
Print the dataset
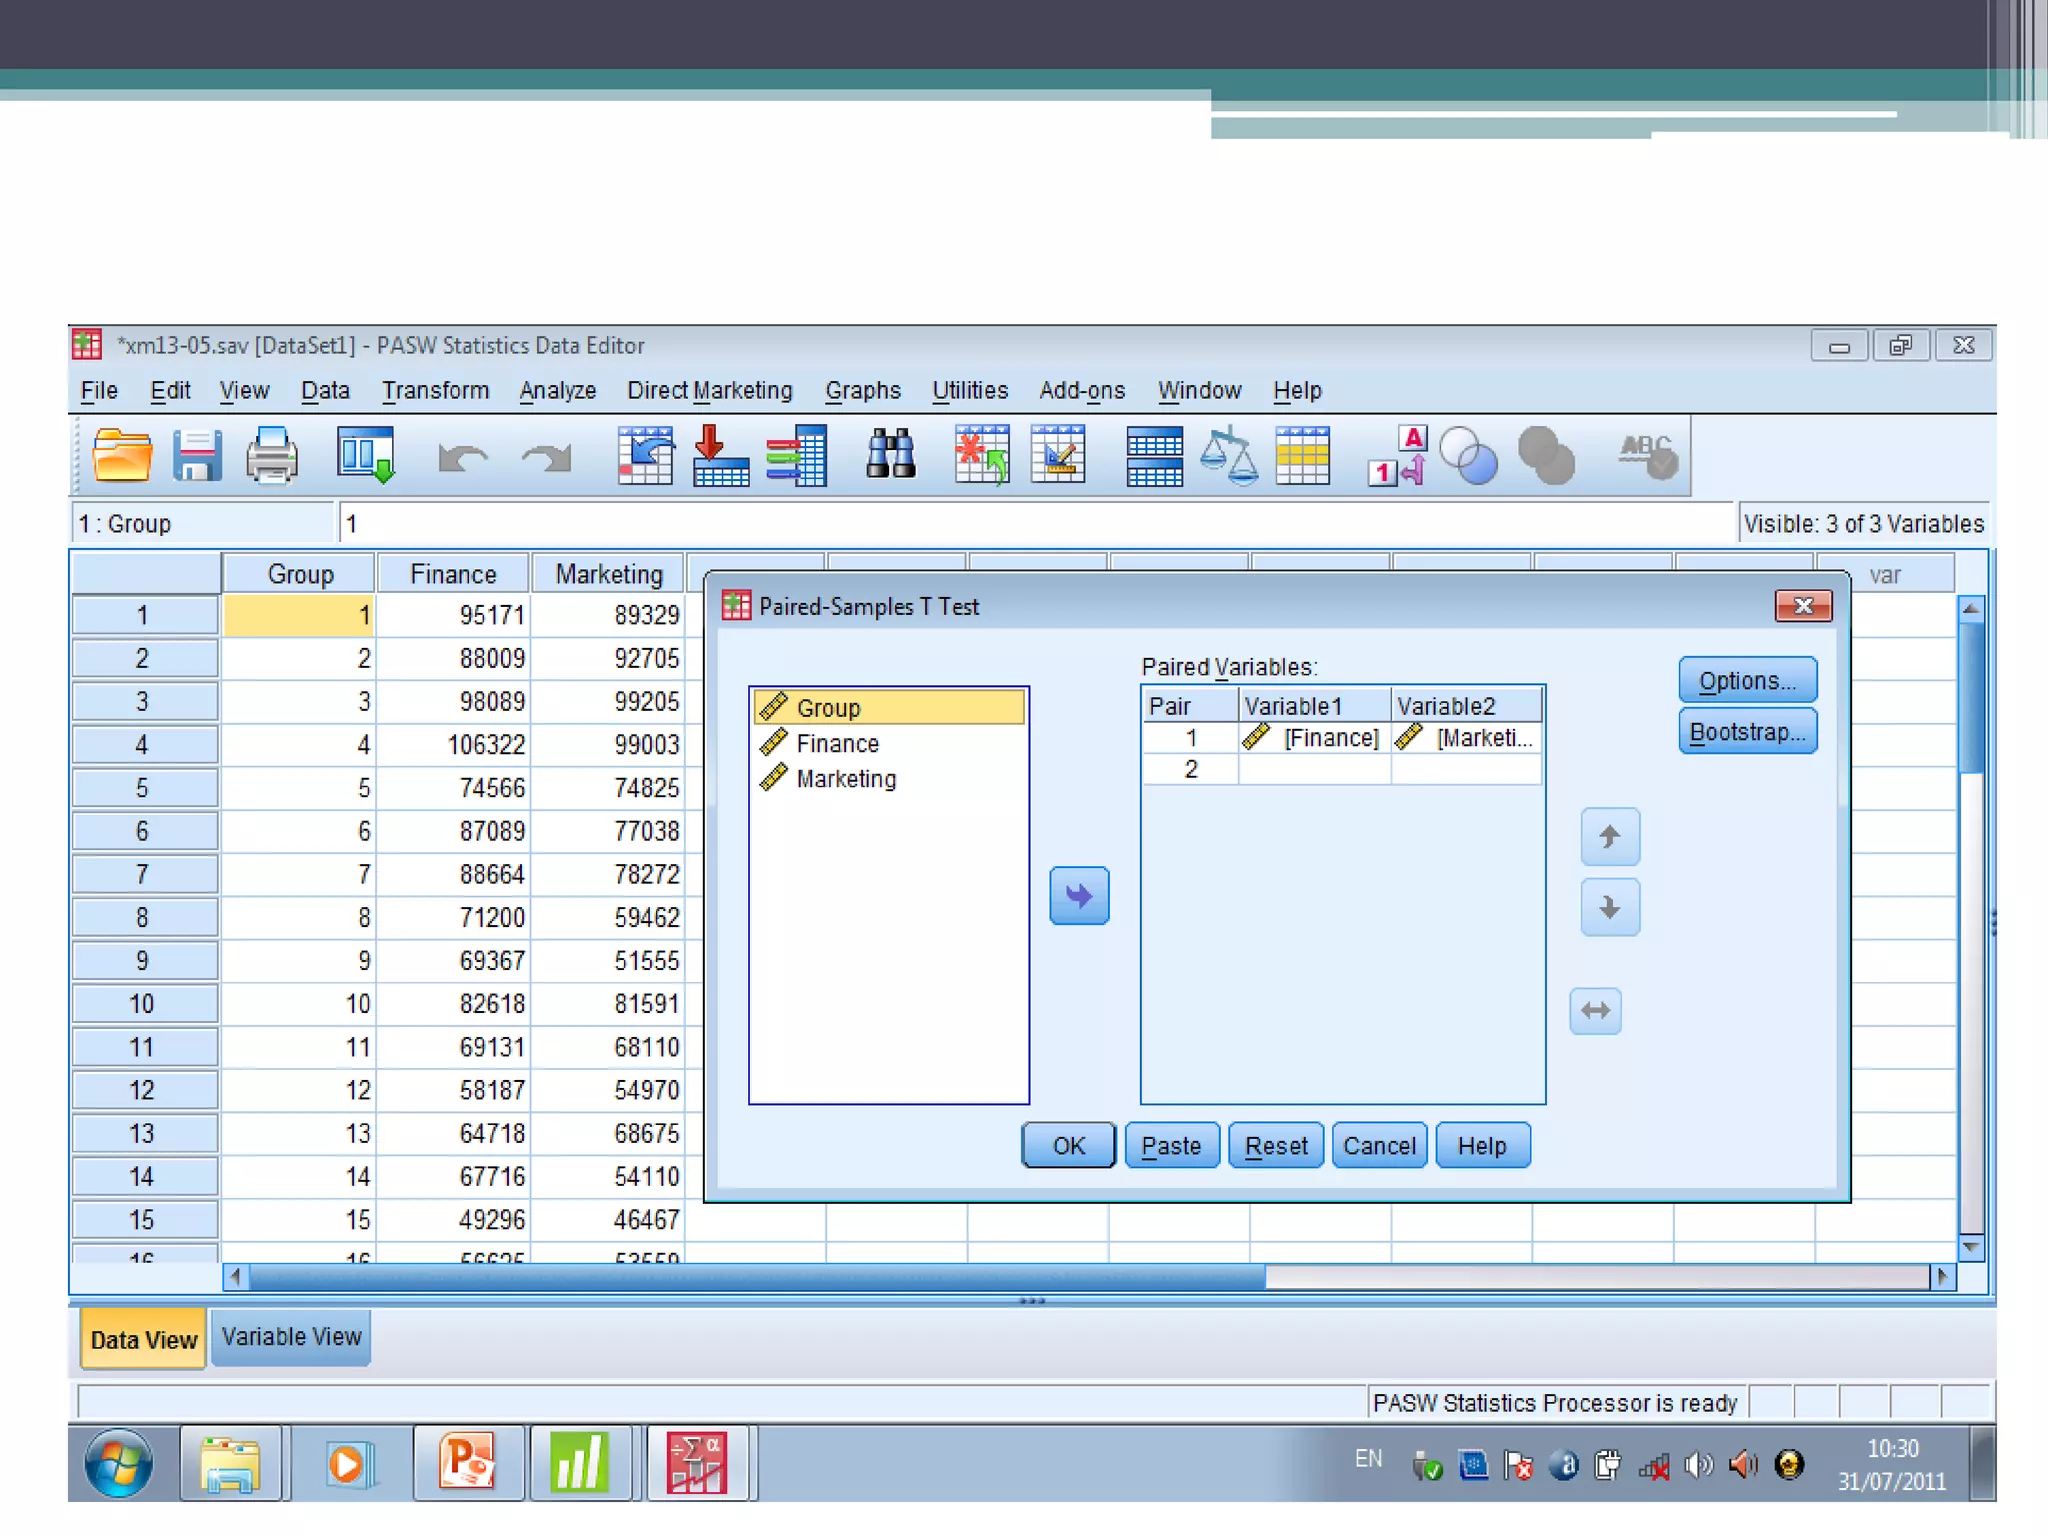pyautogui.click(x=272, y=456)
